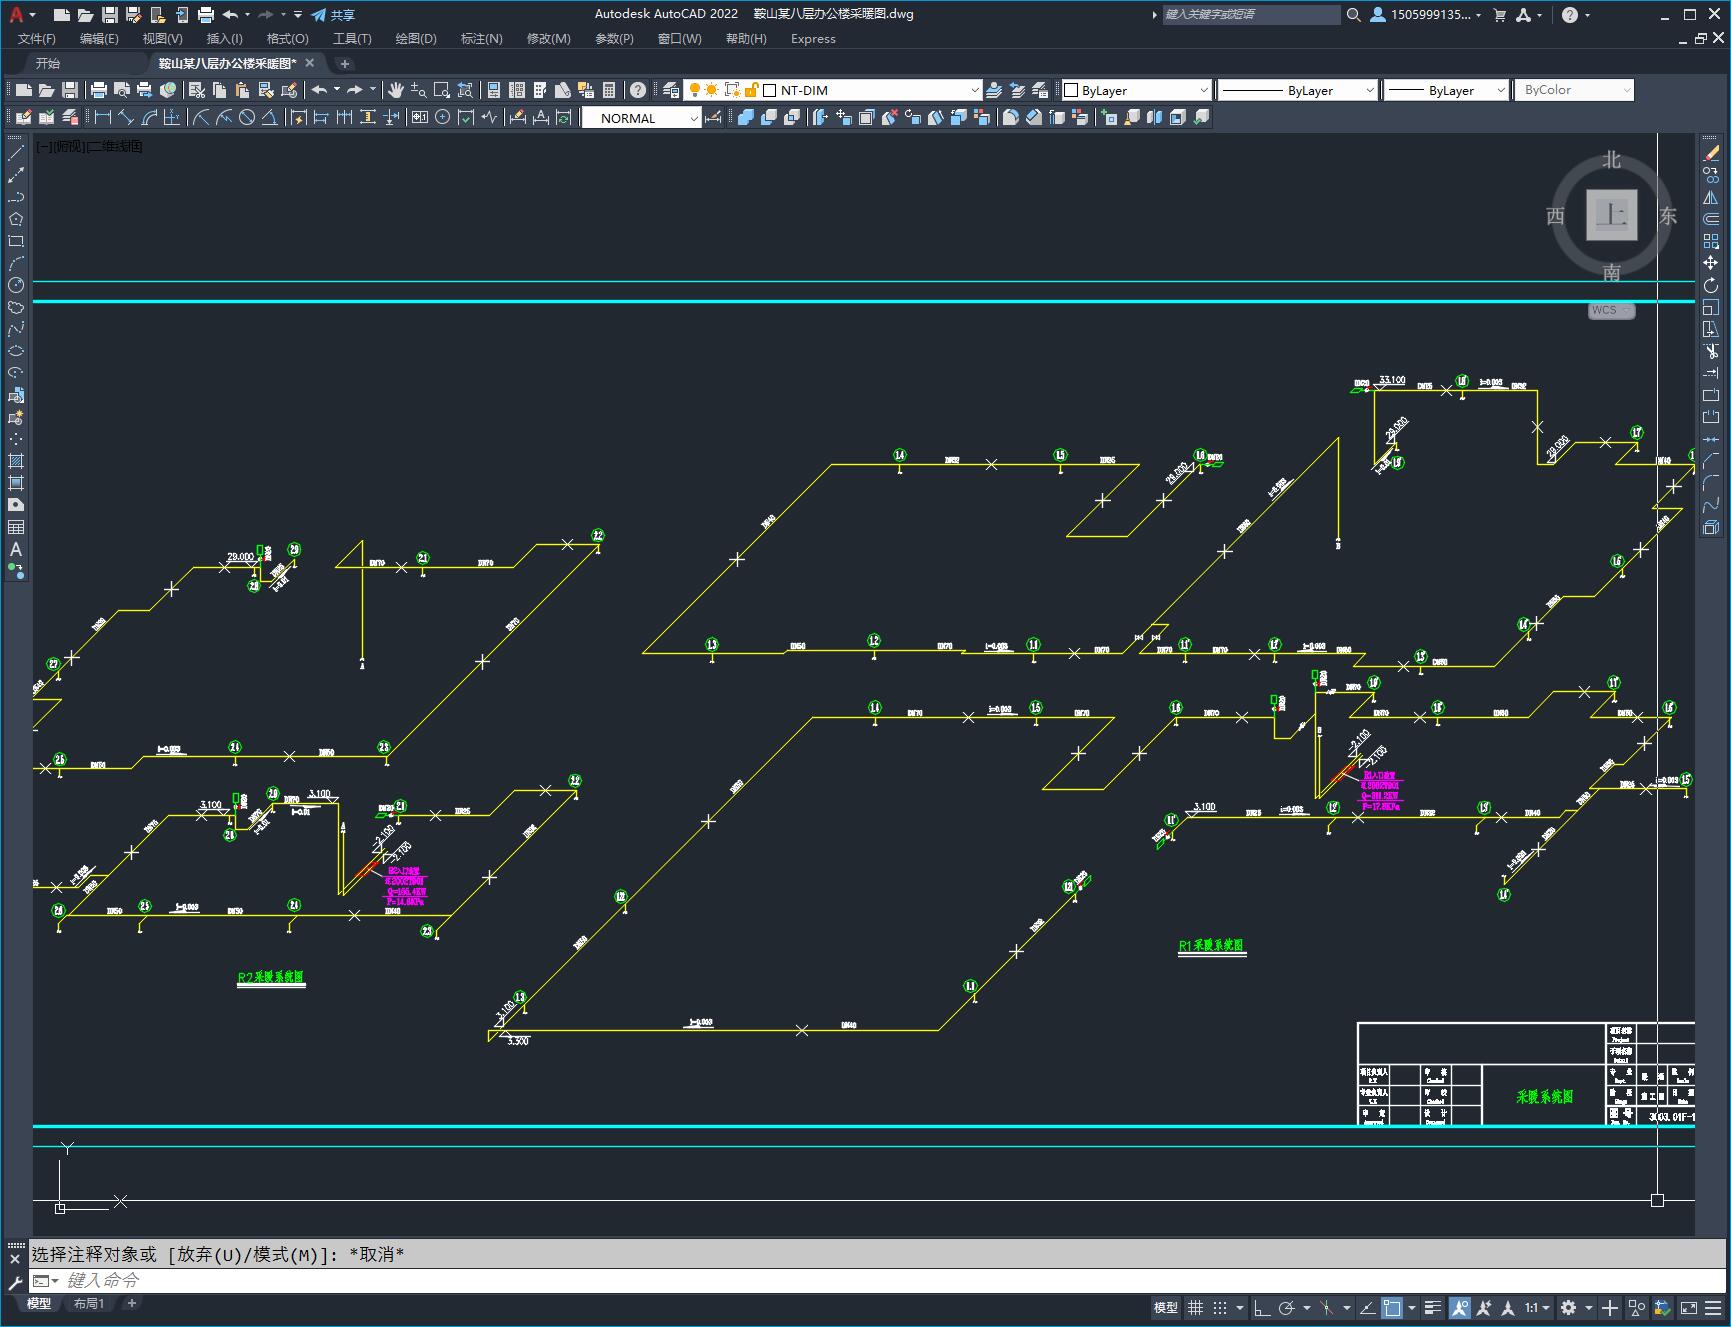Toggle auto-add annotation scales button

point(1484,1308)
